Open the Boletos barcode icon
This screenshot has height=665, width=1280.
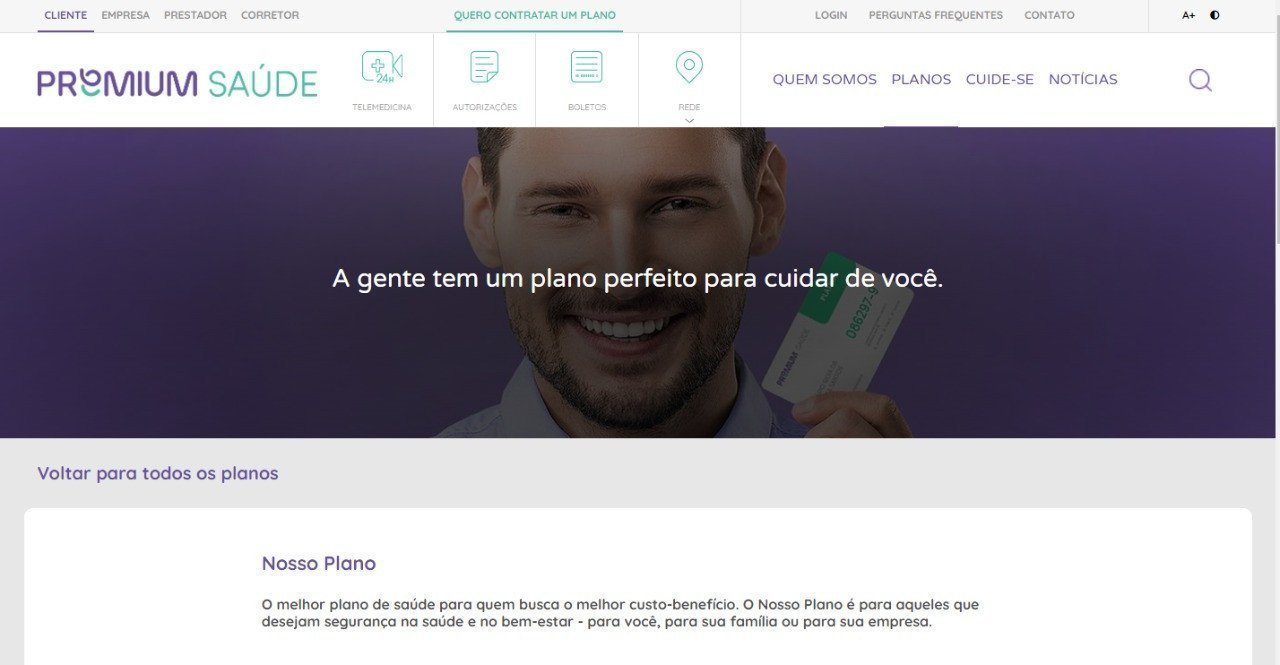tap(587, 67)
